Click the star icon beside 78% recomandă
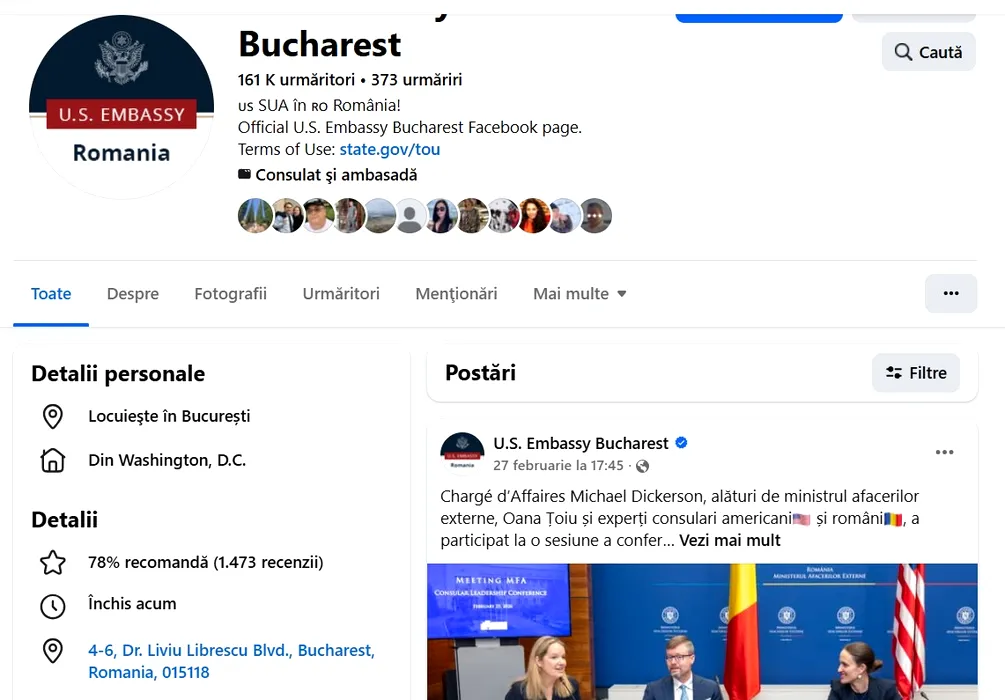 [53, 563]
